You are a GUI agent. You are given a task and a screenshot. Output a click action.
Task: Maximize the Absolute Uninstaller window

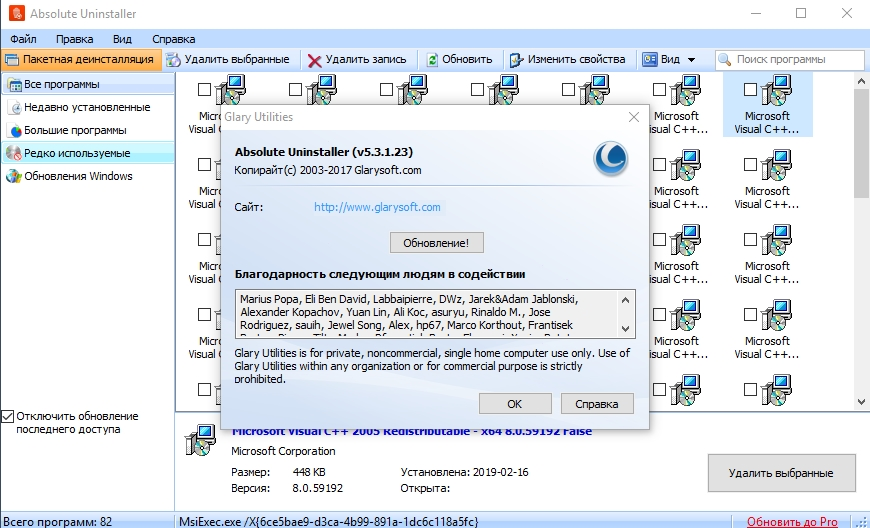(801, 13)
